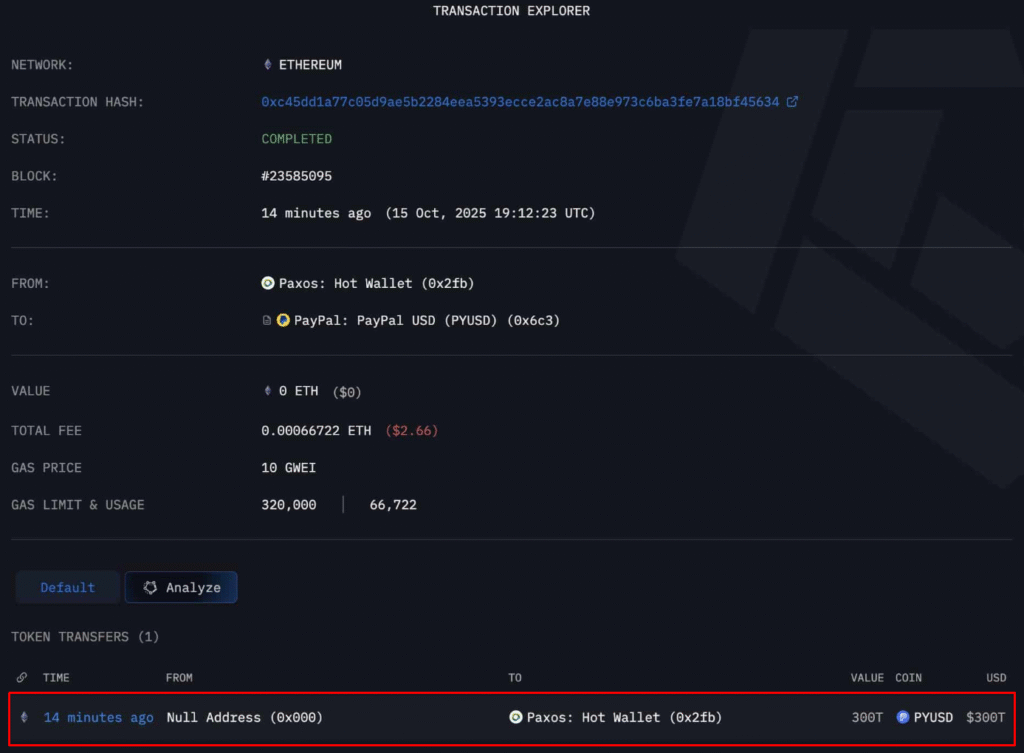Open the transaction hash link
This screenshot has height=753, width=1024.
[x=520, y=101]
